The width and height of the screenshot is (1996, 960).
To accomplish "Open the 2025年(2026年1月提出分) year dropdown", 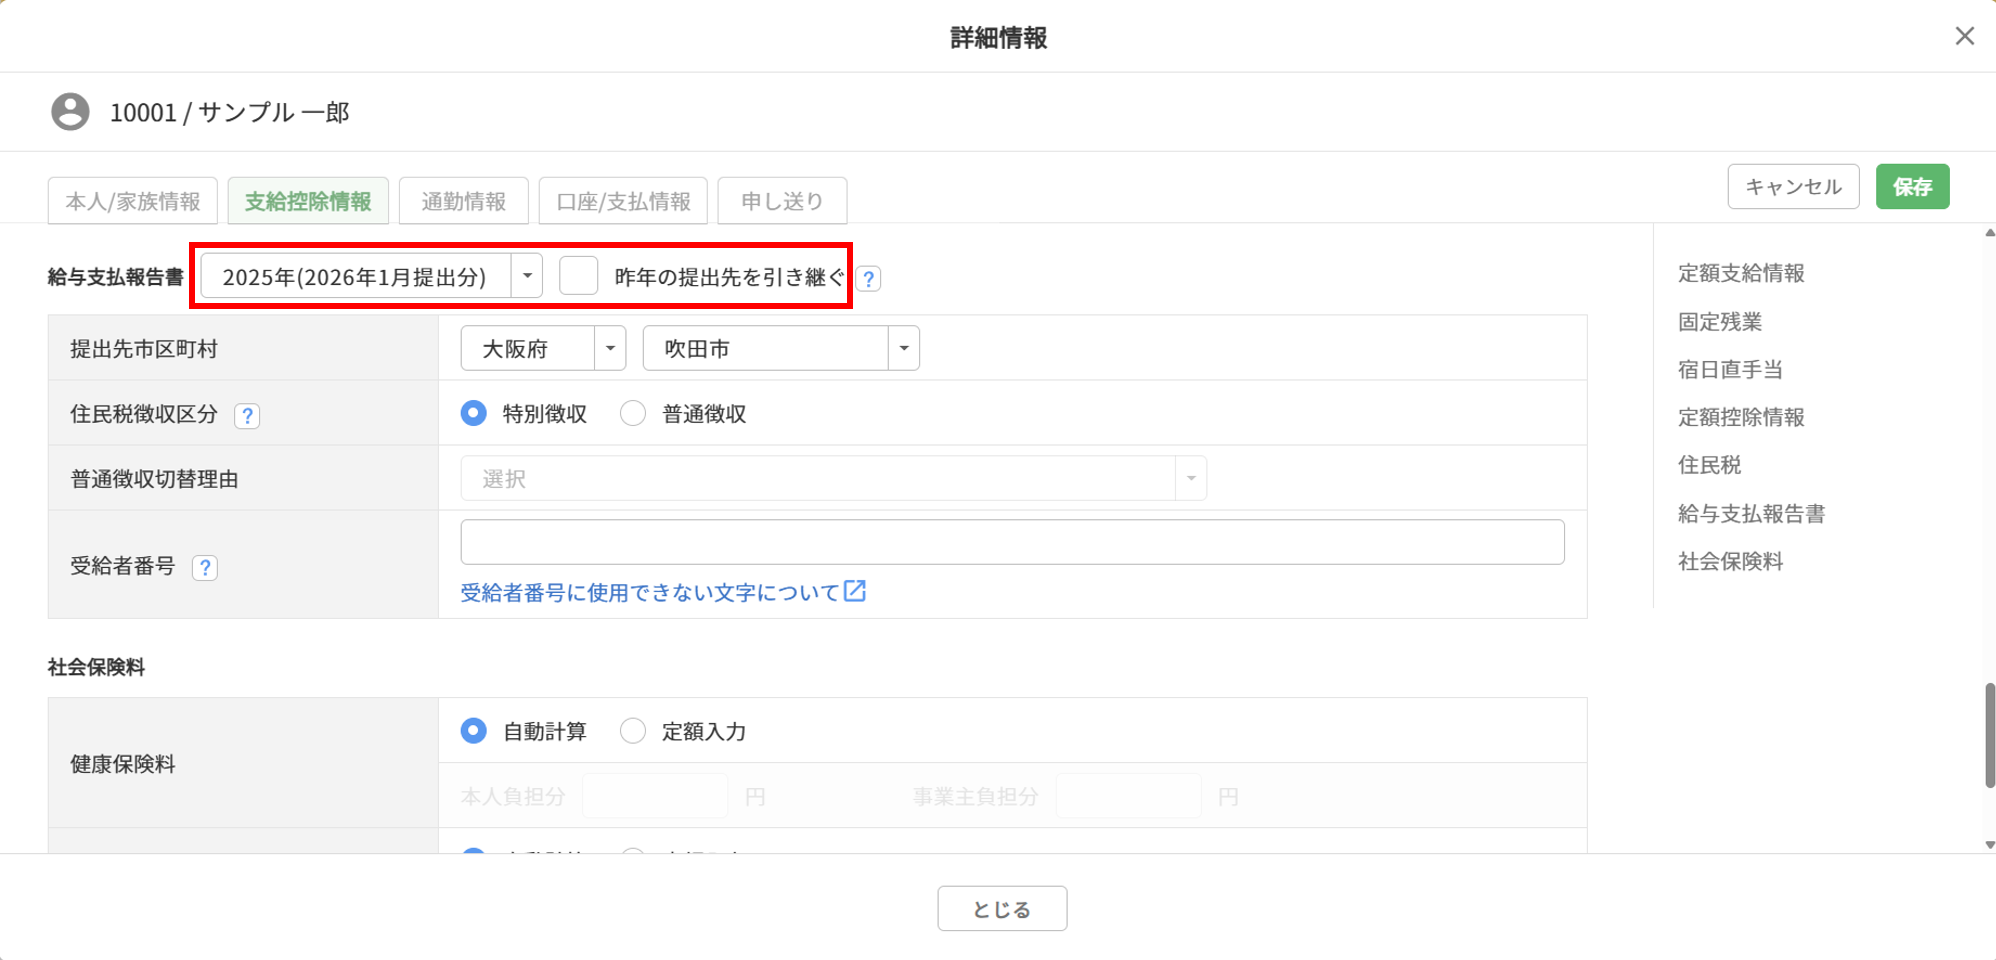I will click(372, 276).
